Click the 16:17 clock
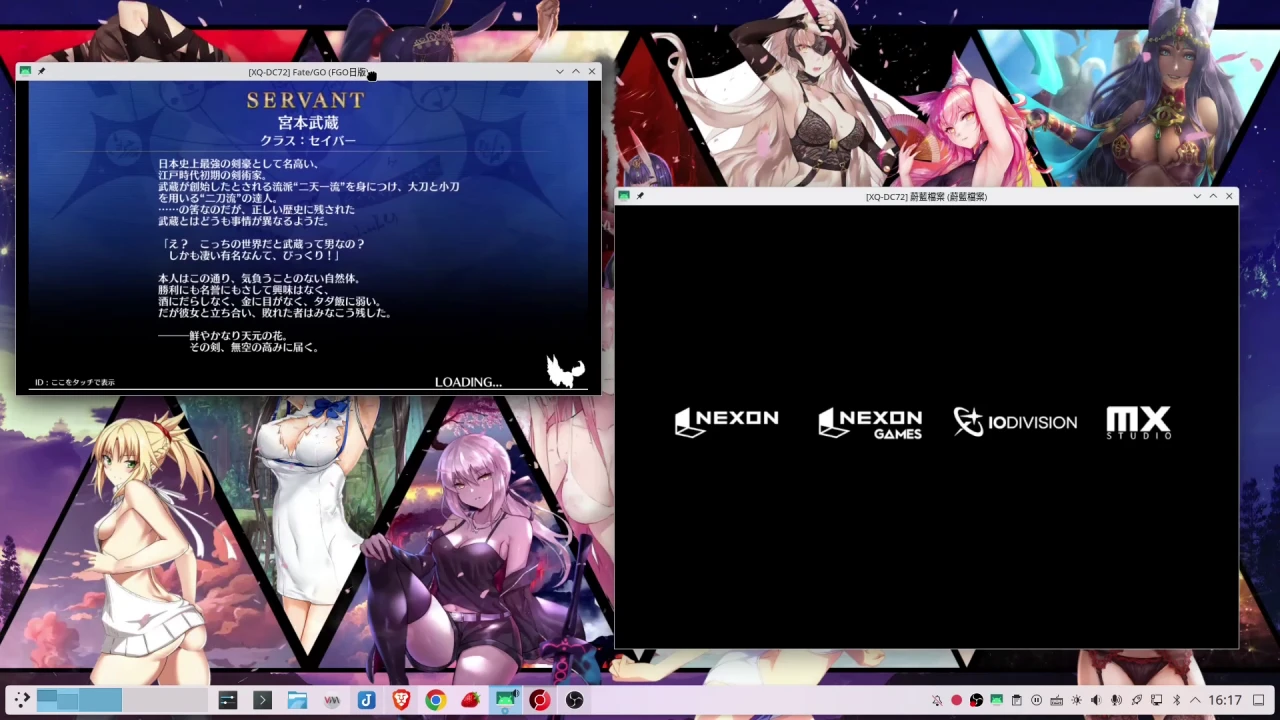Screen dimensions: 1280x720 1225,701
